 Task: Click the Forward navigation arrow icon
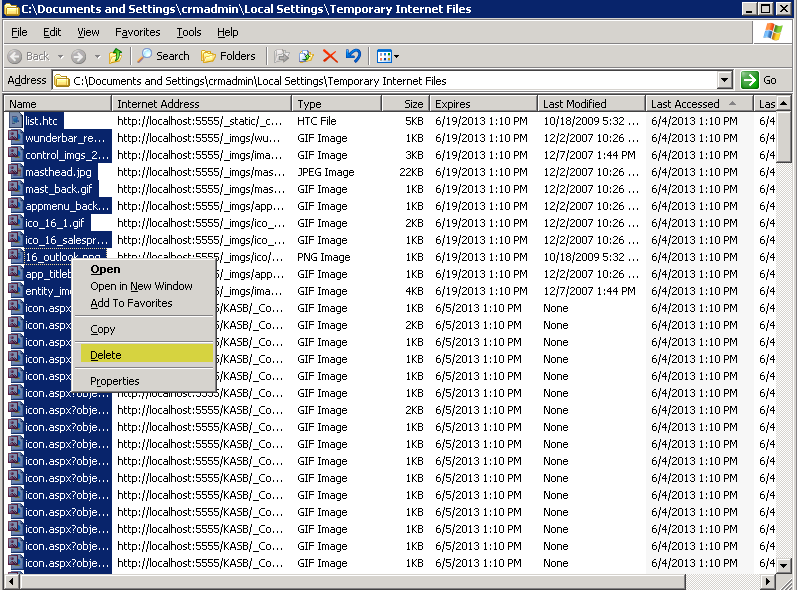pyautogui.click(x=78, y=56)
